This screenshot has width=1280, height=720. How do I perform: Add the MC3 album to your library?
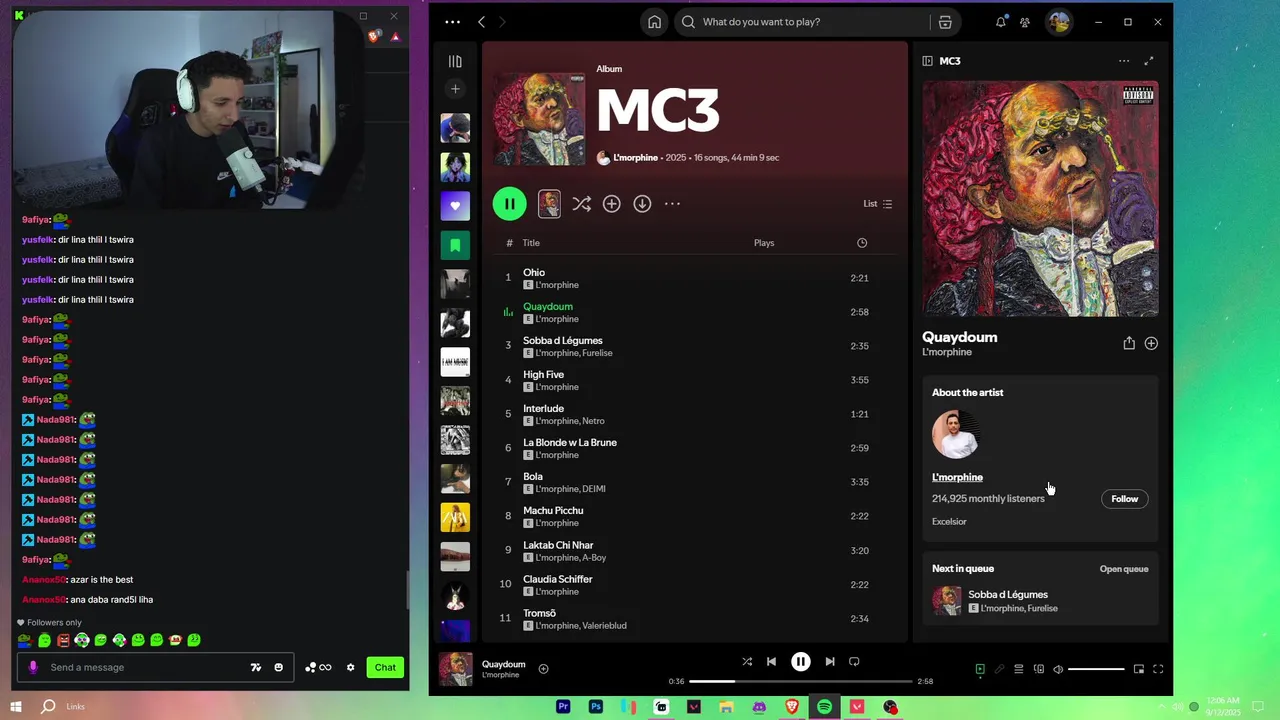click(611, 204)
